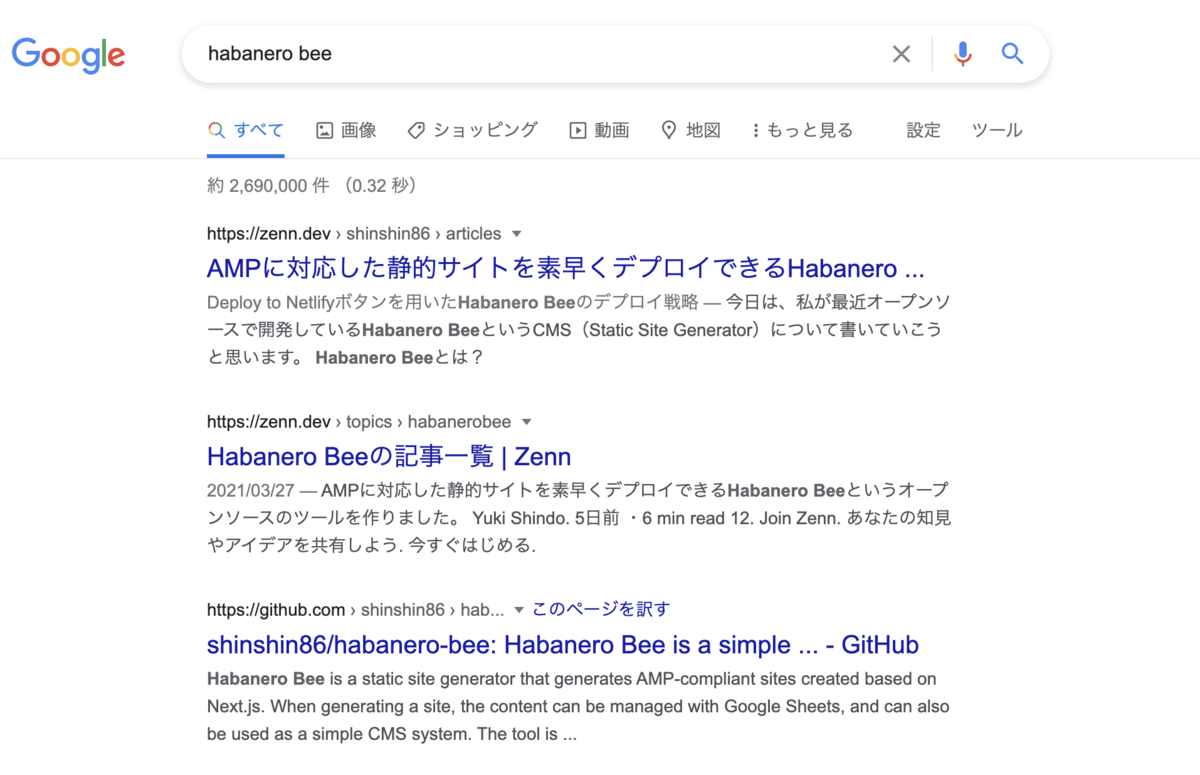Click the magnifying glass search icon
This screenshot has height=775, width=1200.
1012,54
